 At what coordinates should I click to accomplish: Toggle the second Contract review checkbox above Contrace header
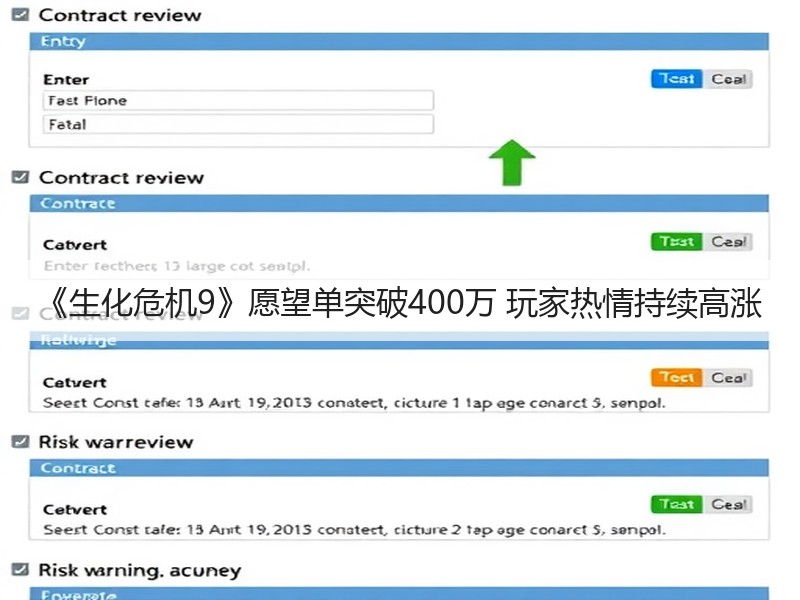[20, 177]
